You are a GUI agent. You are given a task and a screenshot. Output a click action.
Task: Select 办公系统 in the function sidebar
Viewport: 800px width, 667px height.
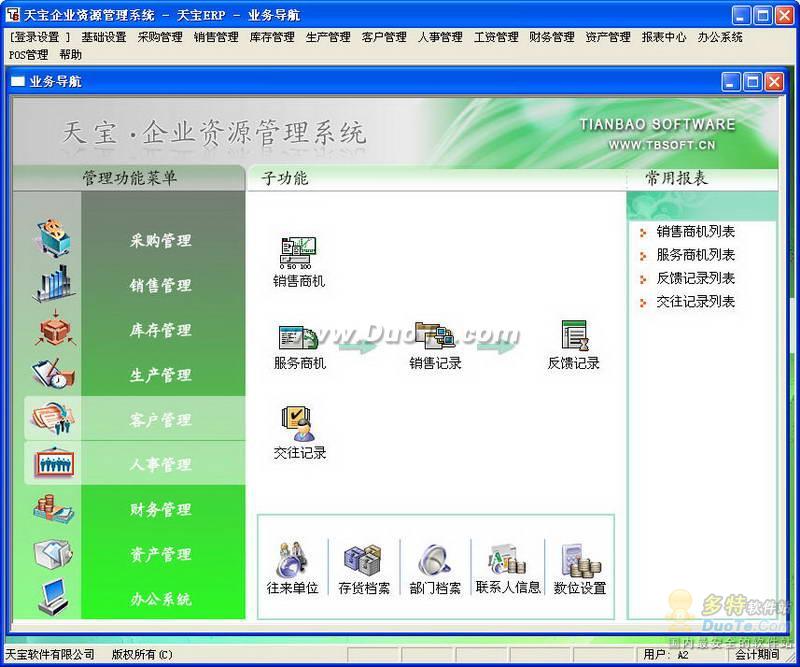161,598
